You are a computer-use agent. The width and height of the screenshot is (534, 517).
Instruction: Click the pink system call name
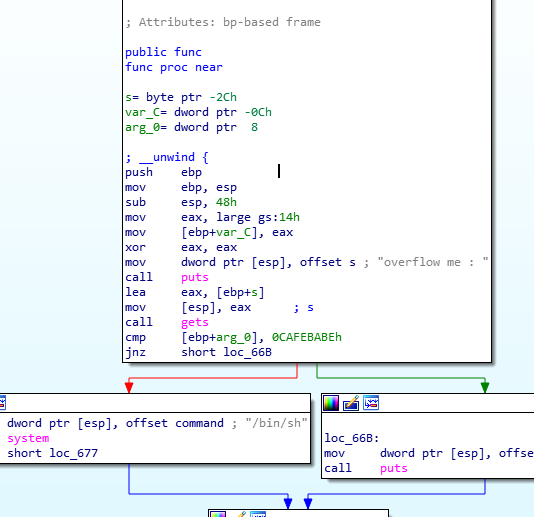(x=28, y=438)
